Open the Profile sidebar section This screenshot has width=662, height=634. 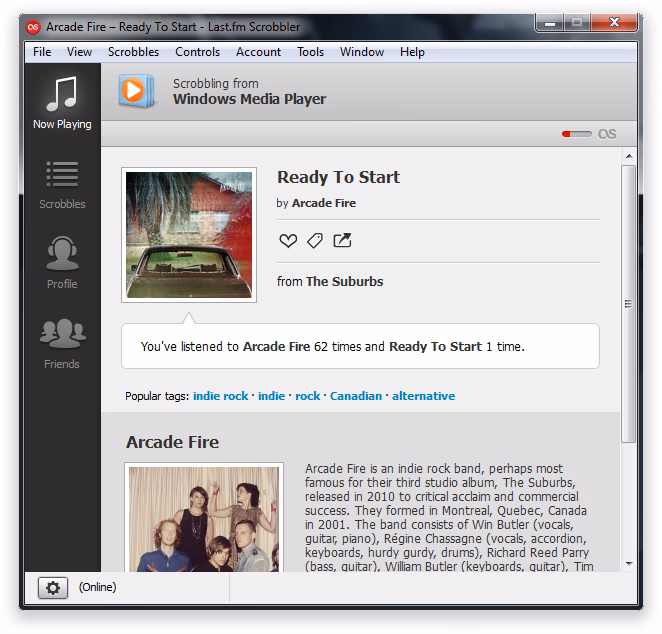[62, 263]
